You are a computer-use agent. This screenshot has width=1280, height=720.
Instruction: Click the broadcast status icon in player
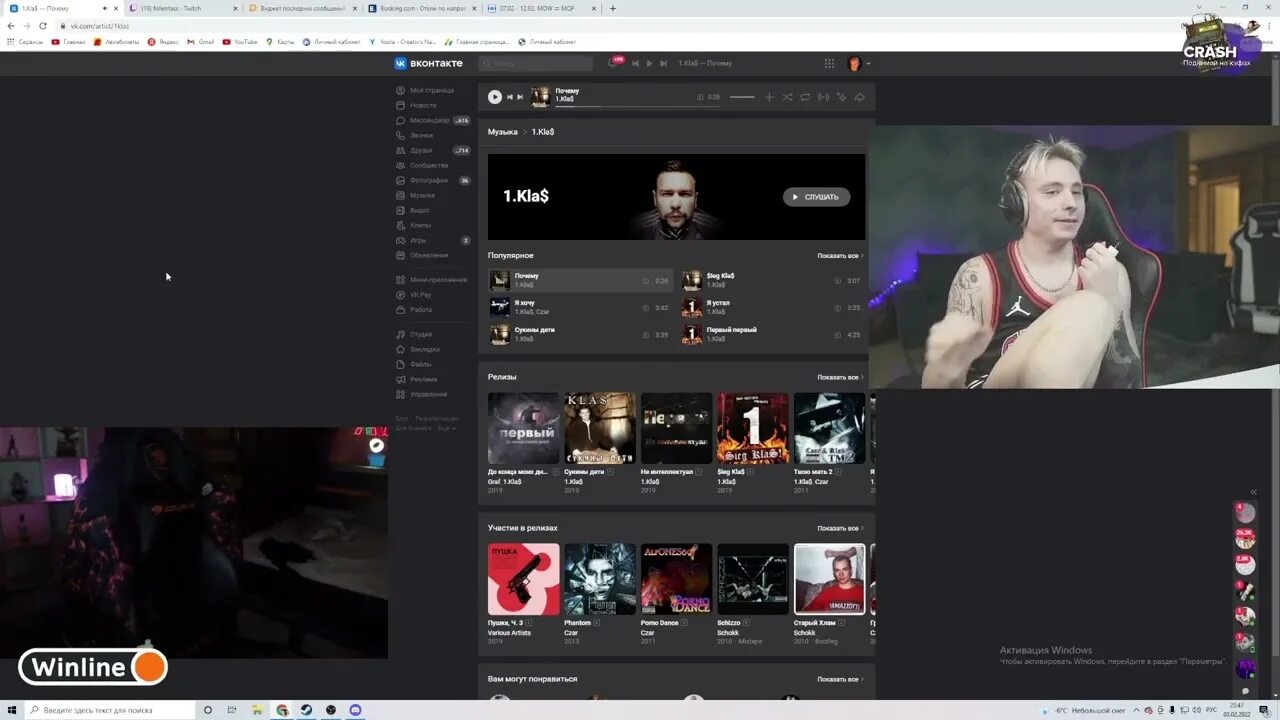[x=823, y=97]
